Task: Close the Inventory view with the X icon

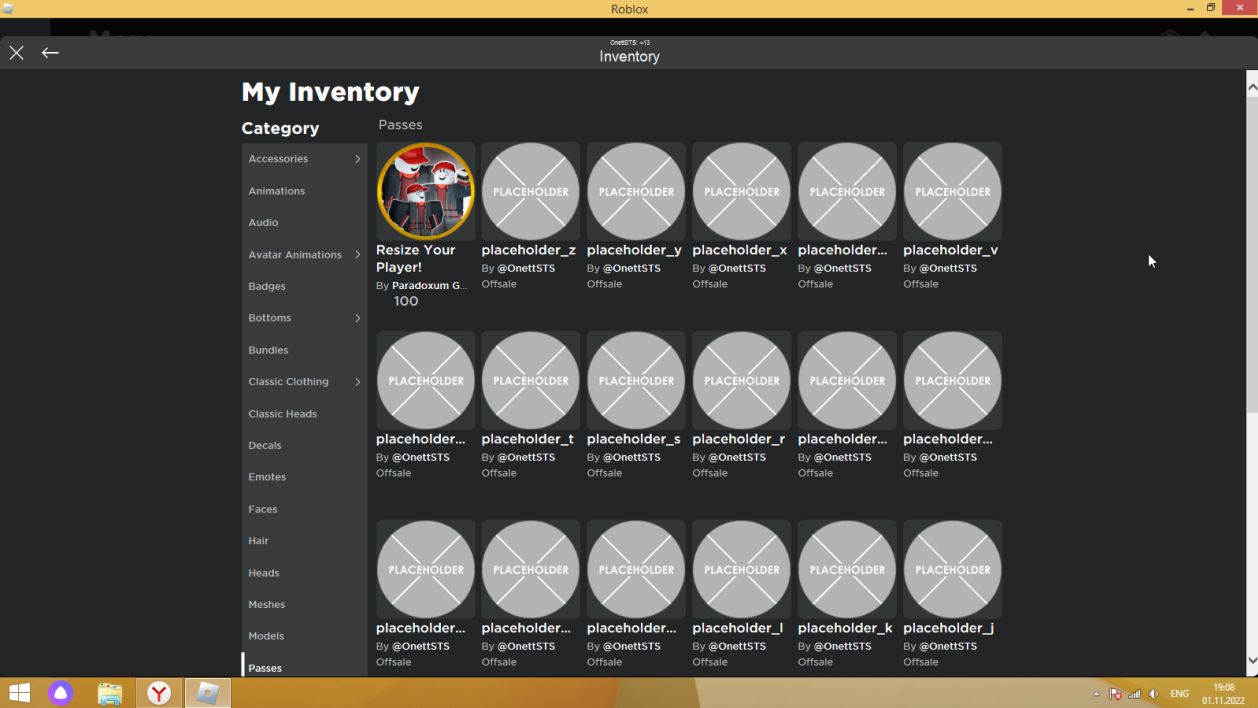Action: [17, 53]
